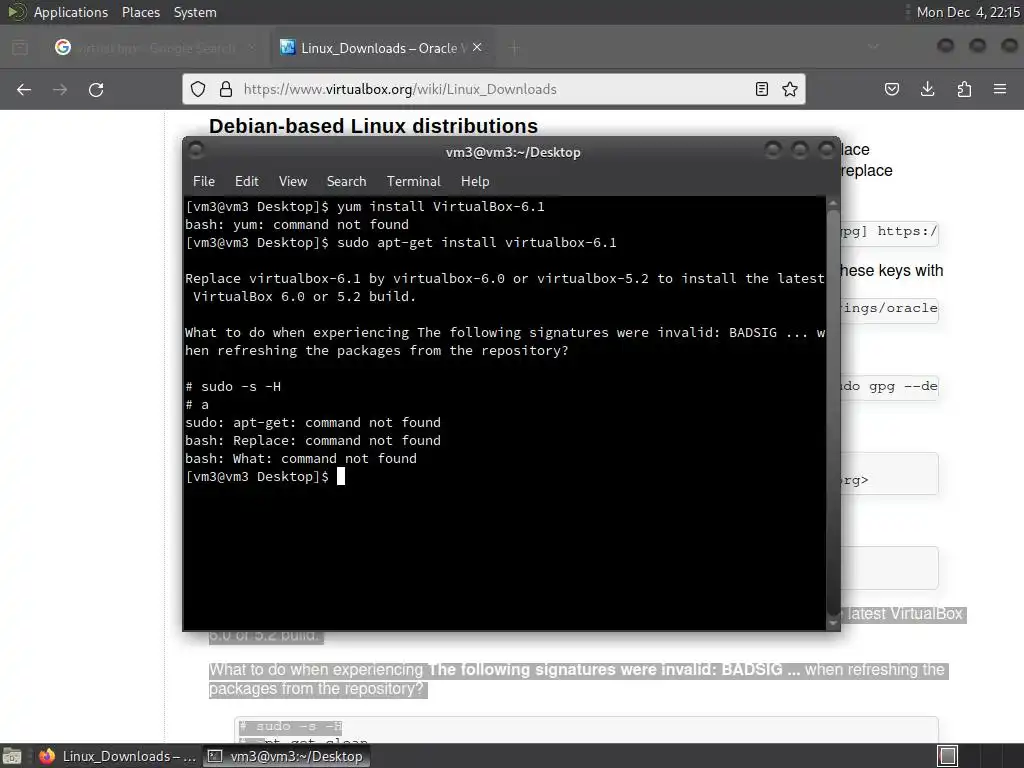Click the '# sudo -s -H' terminal line
Viewport: 1024px width, 768px height.
point(233,387)
